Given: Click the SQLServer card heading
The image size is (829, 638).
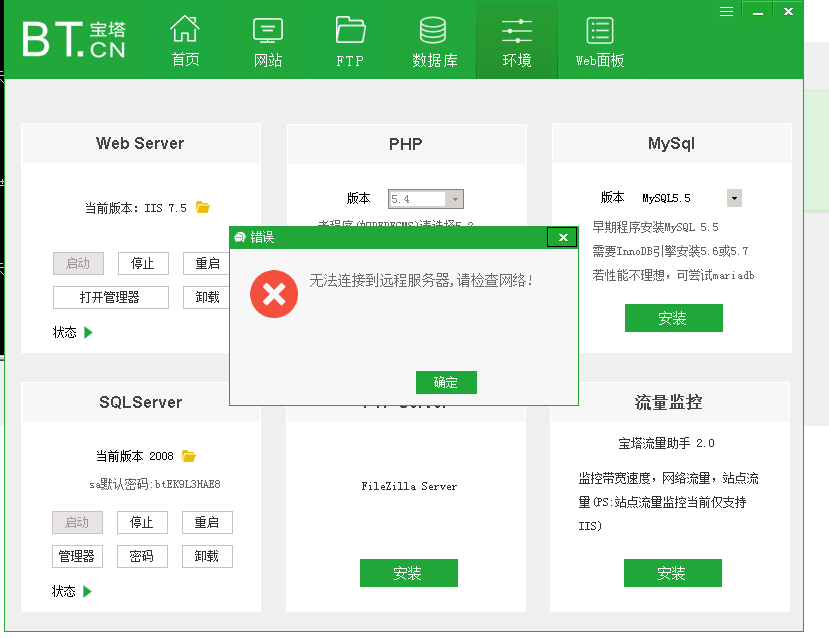Looking at the screenshot, I should [141, 402].
